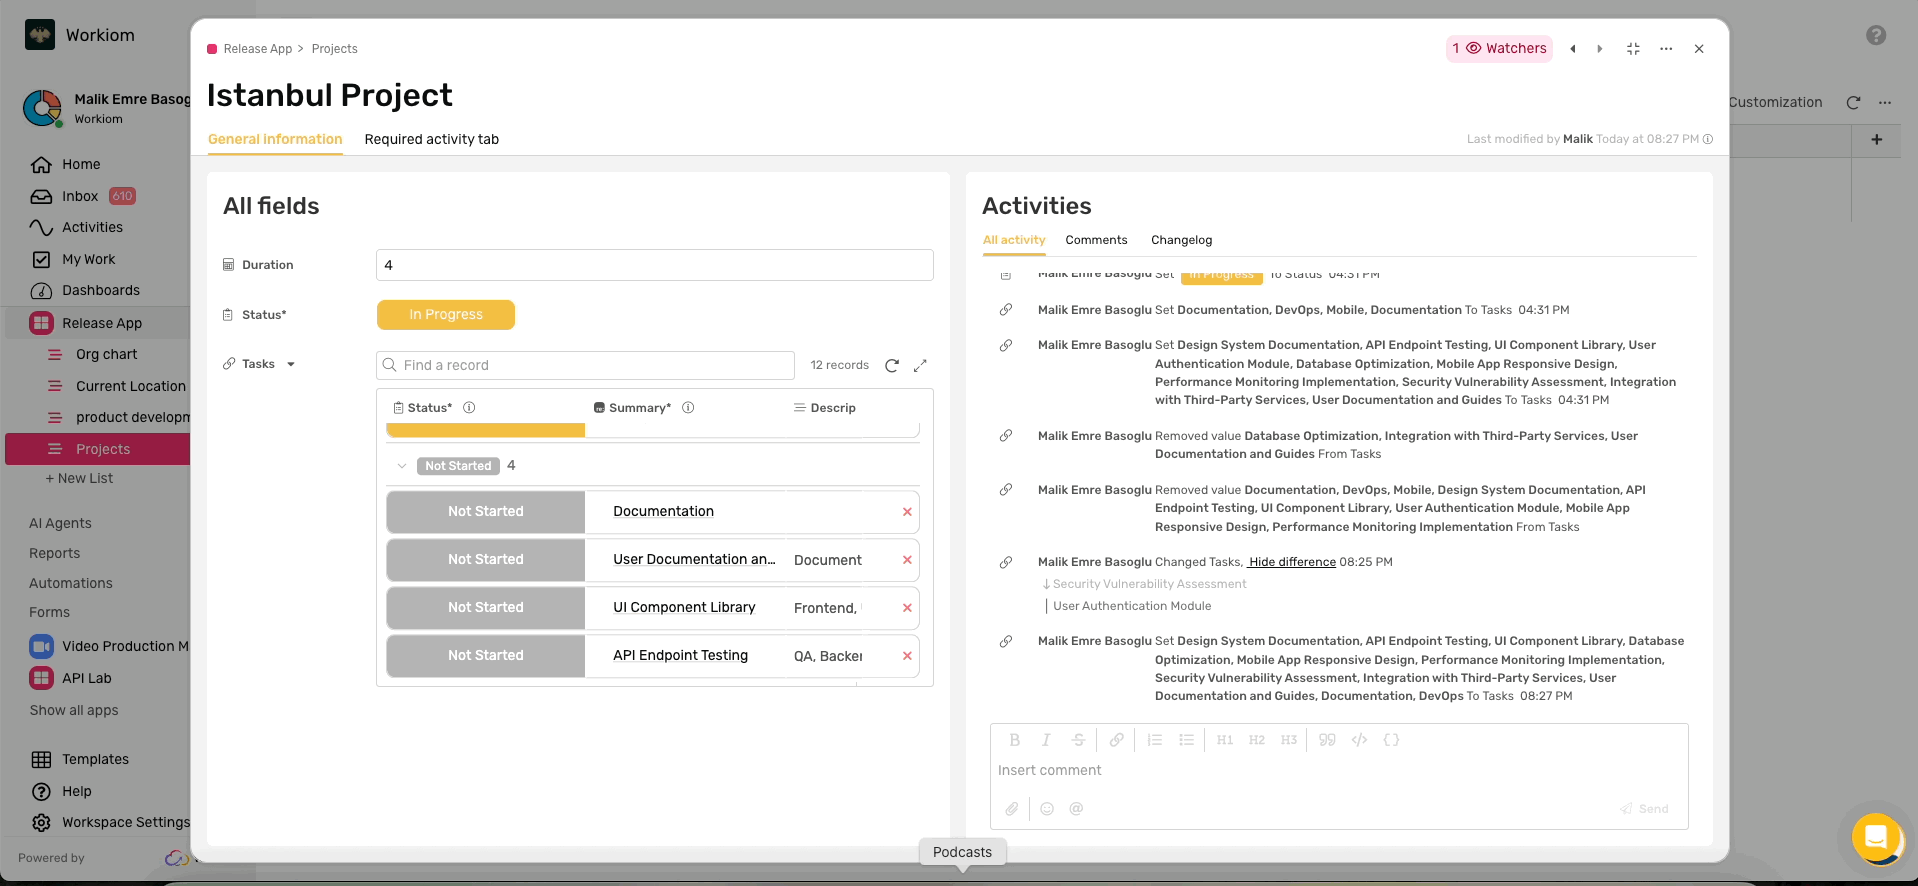Insert a code block in comment
Screen dimensions: 1918x886
pos(1390,740)
